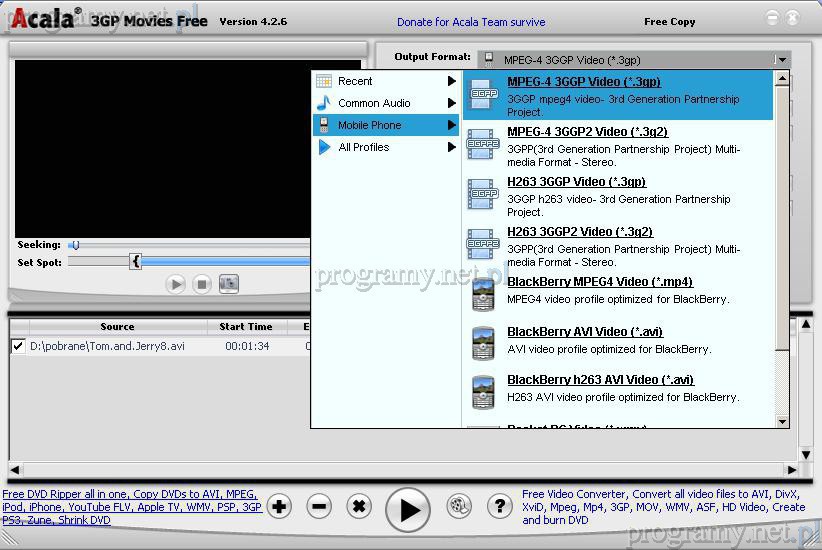Image resolution: width=822 pixels, height=550 pixels.
Task: Click the remove file minus button
Action: point(319,507)
